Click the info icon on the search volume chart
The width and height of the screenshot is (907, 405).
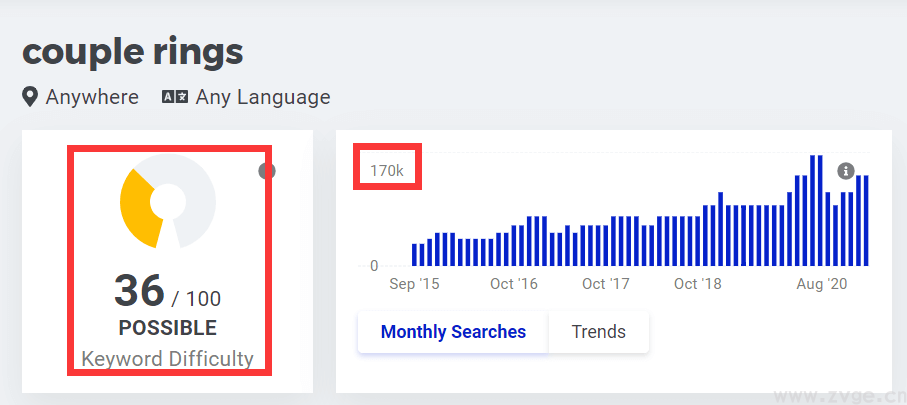[846, 171]
